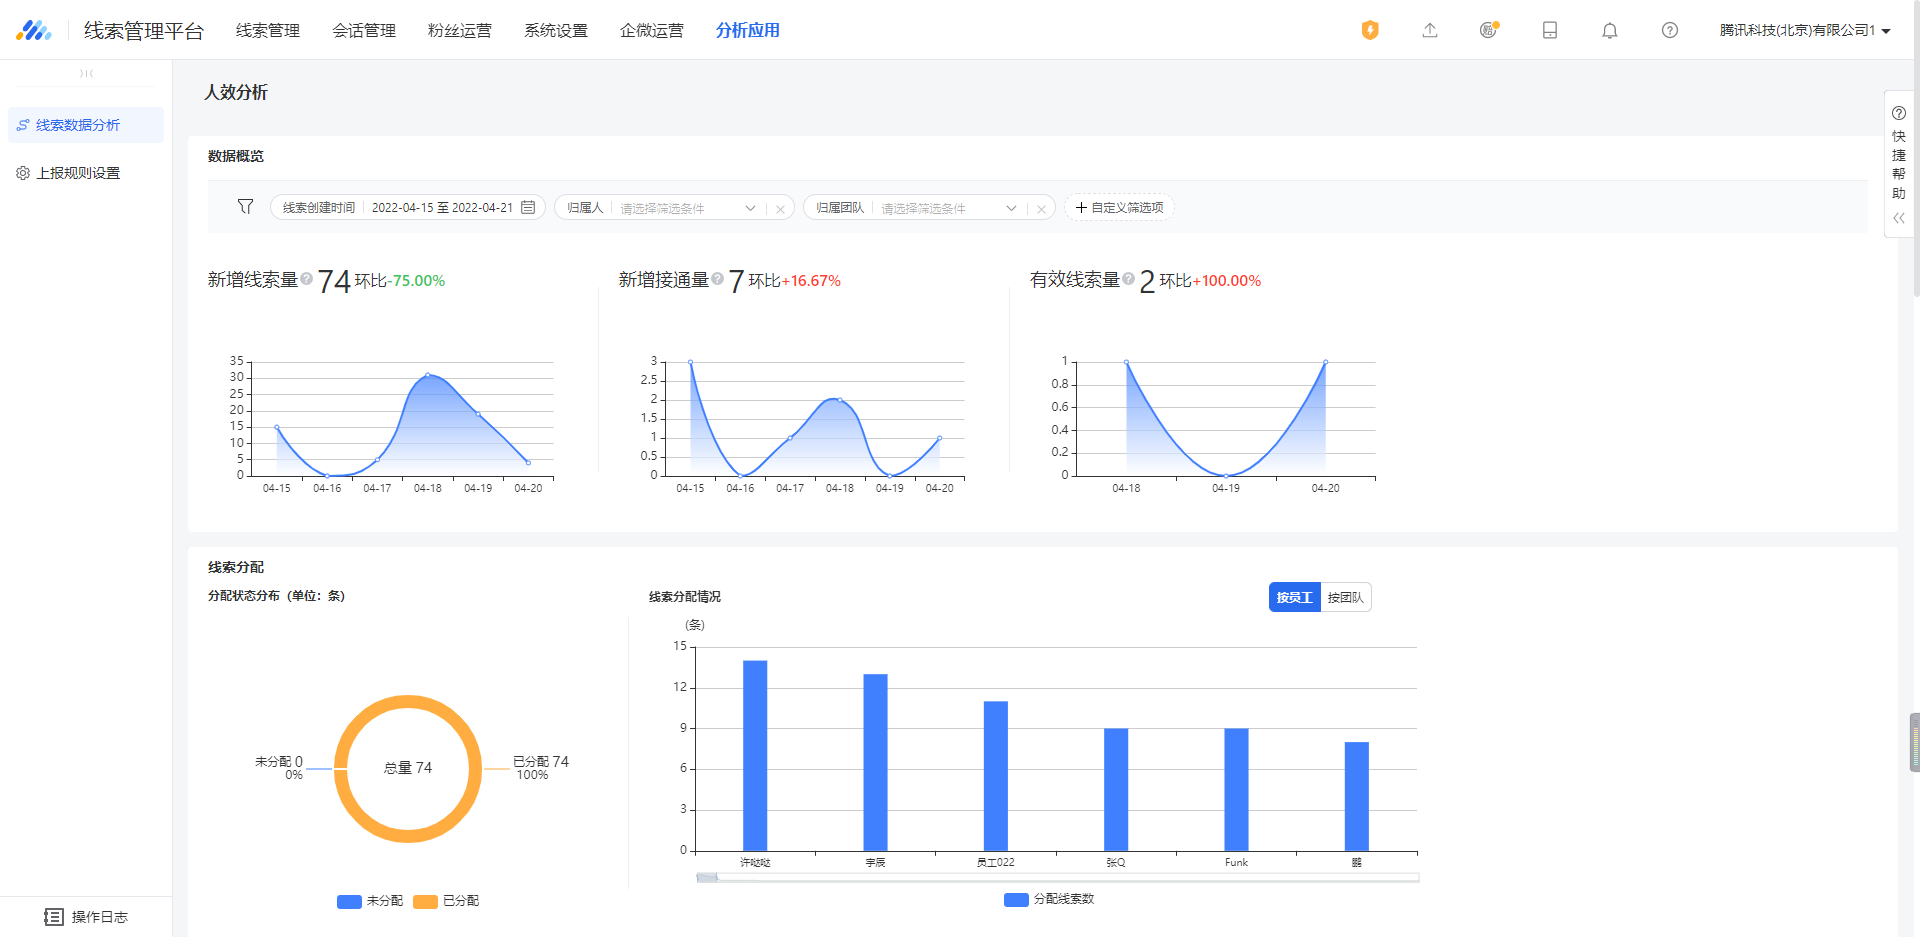Open the 会话管理 menu
The height and width of the screenshot is (937, 1920).
pos(364,30)
